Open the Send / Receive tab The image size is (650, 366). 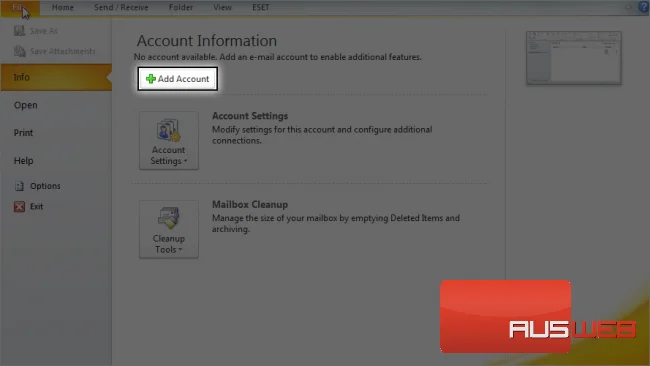[x=121, y=7]
